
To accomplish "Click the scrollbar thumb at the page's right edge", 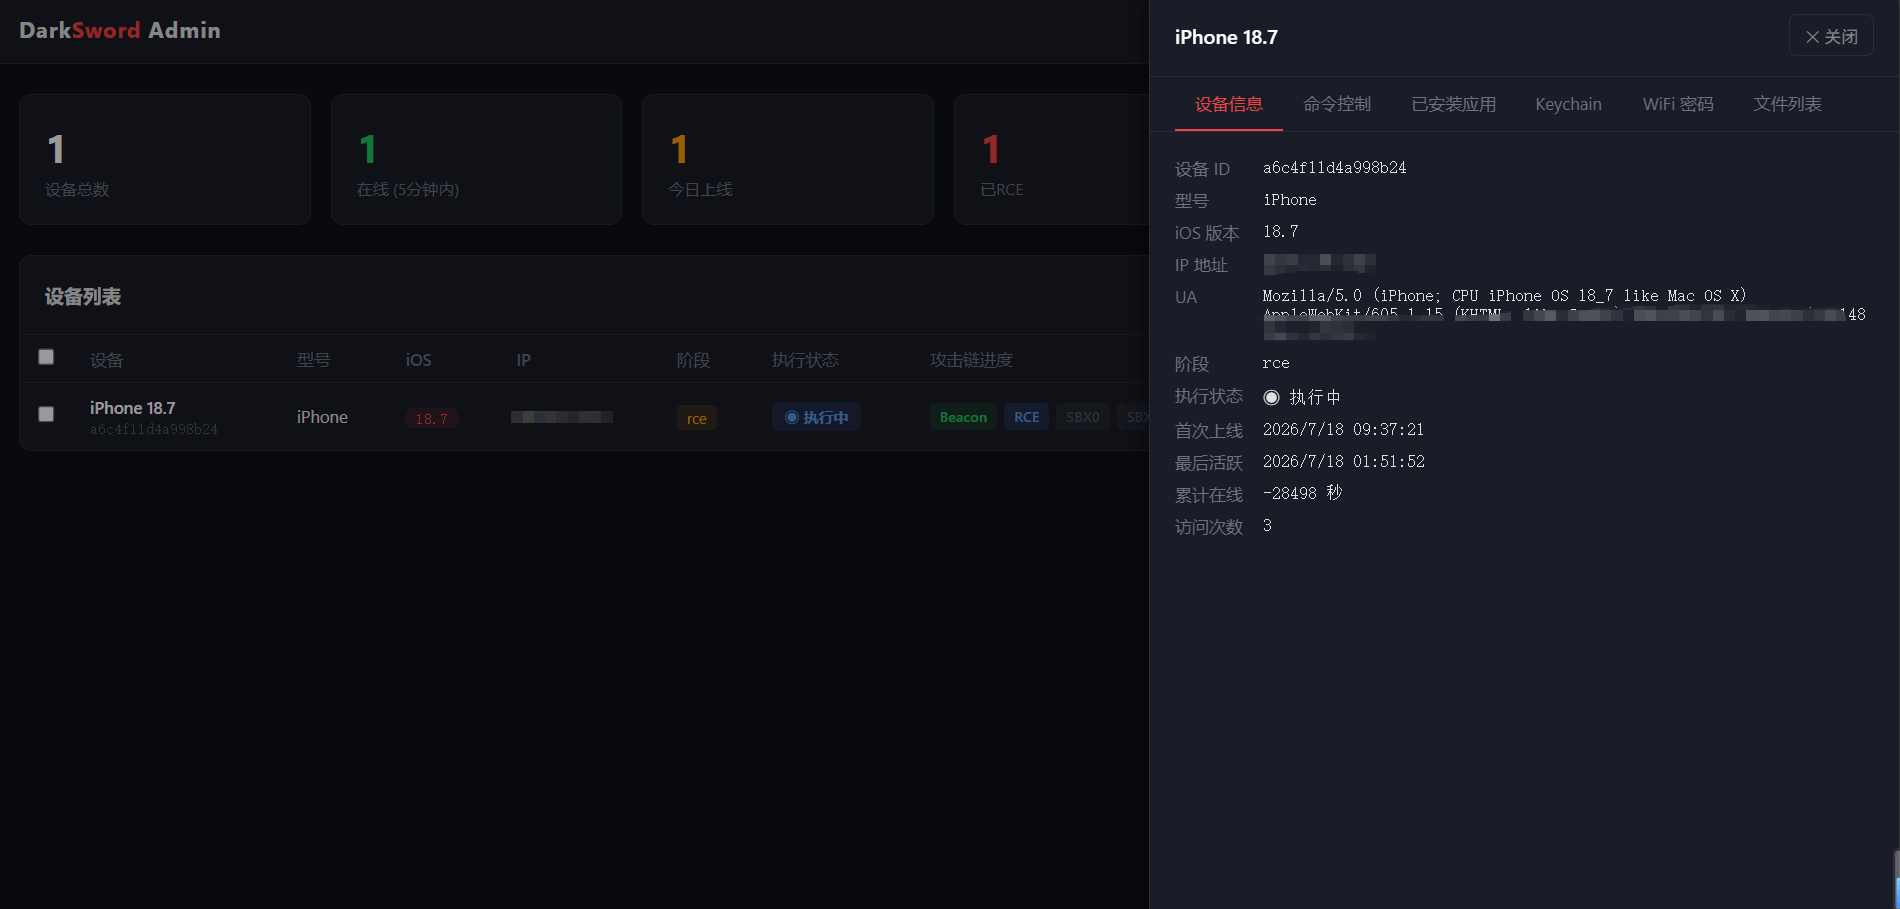I will [1896, 880].
